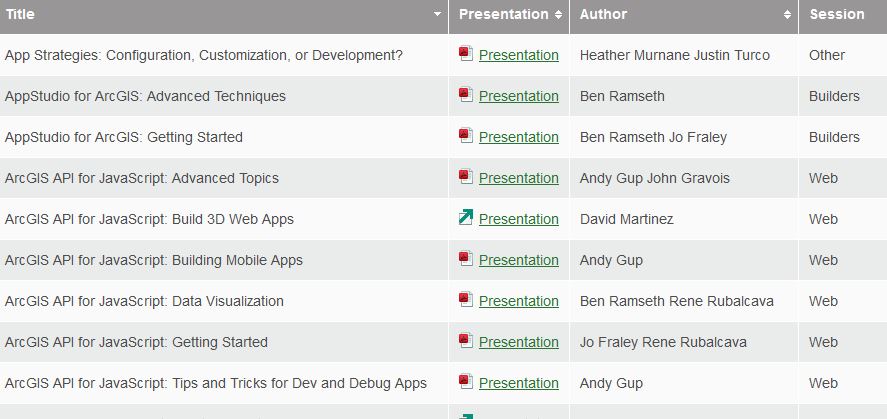Open Presentation link for Tips and Tricks session

[518, 383]
